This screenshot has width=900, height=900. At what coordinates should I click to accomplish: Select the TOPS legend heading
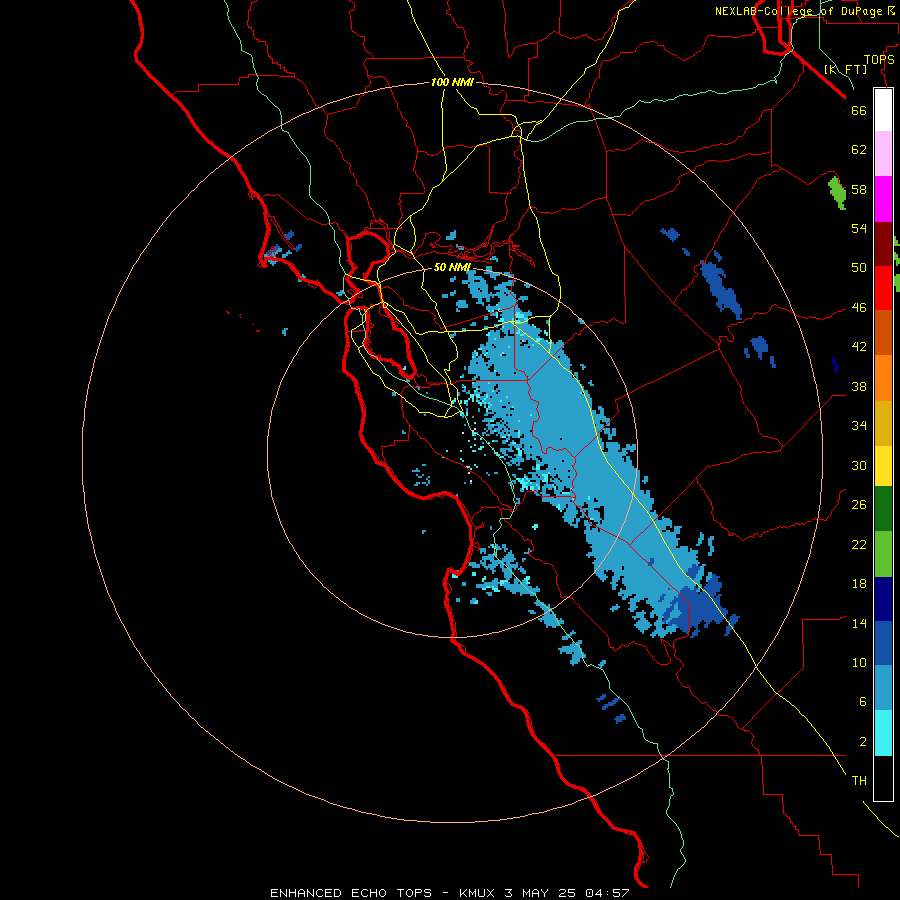pyautogui.click(x=879, y=60)
